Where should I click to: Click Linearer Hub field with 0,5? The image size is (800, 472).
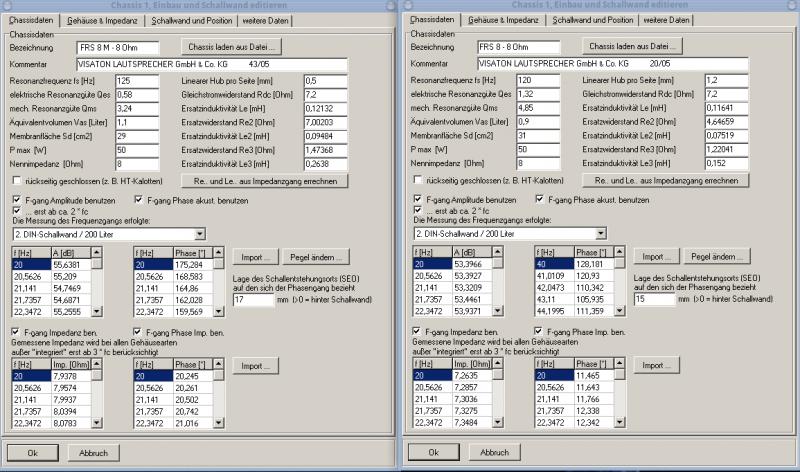coord(326,81)
